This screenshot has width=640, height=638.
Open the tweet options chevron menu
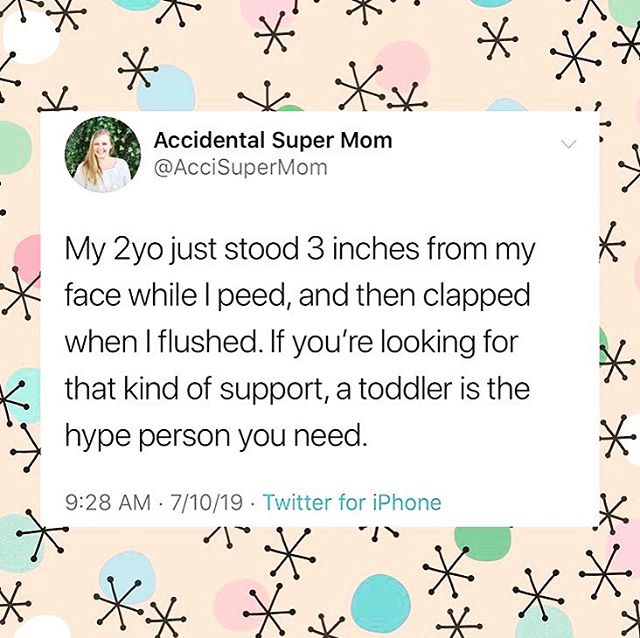point(569,145)
